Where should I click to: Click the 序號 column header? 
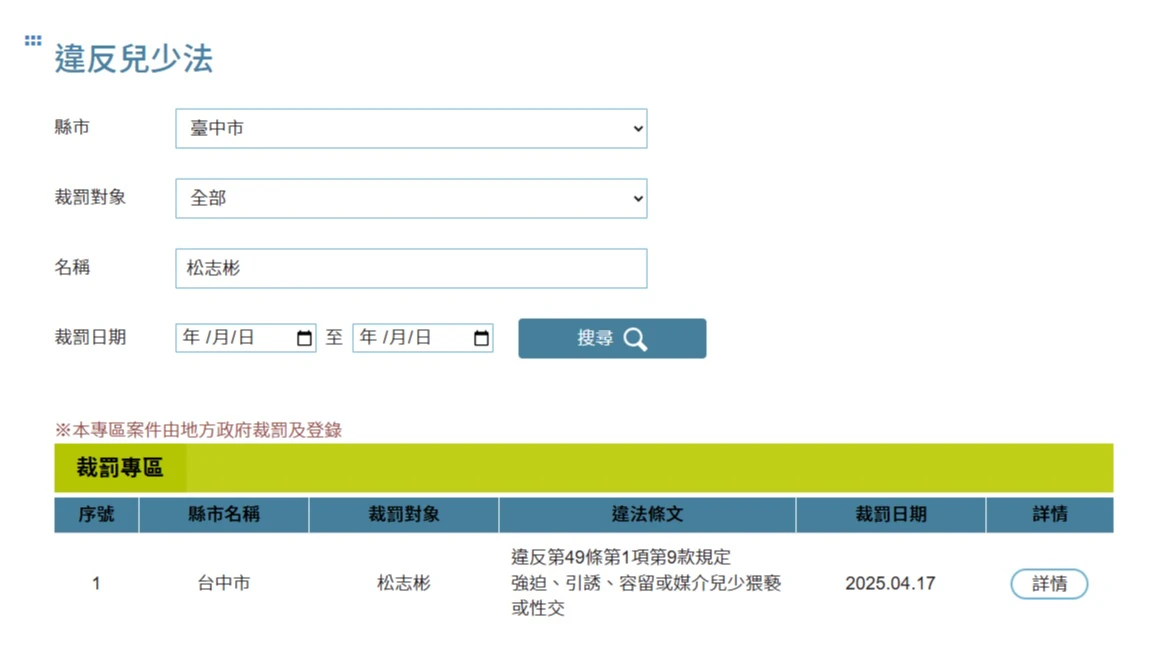(96, 515)
